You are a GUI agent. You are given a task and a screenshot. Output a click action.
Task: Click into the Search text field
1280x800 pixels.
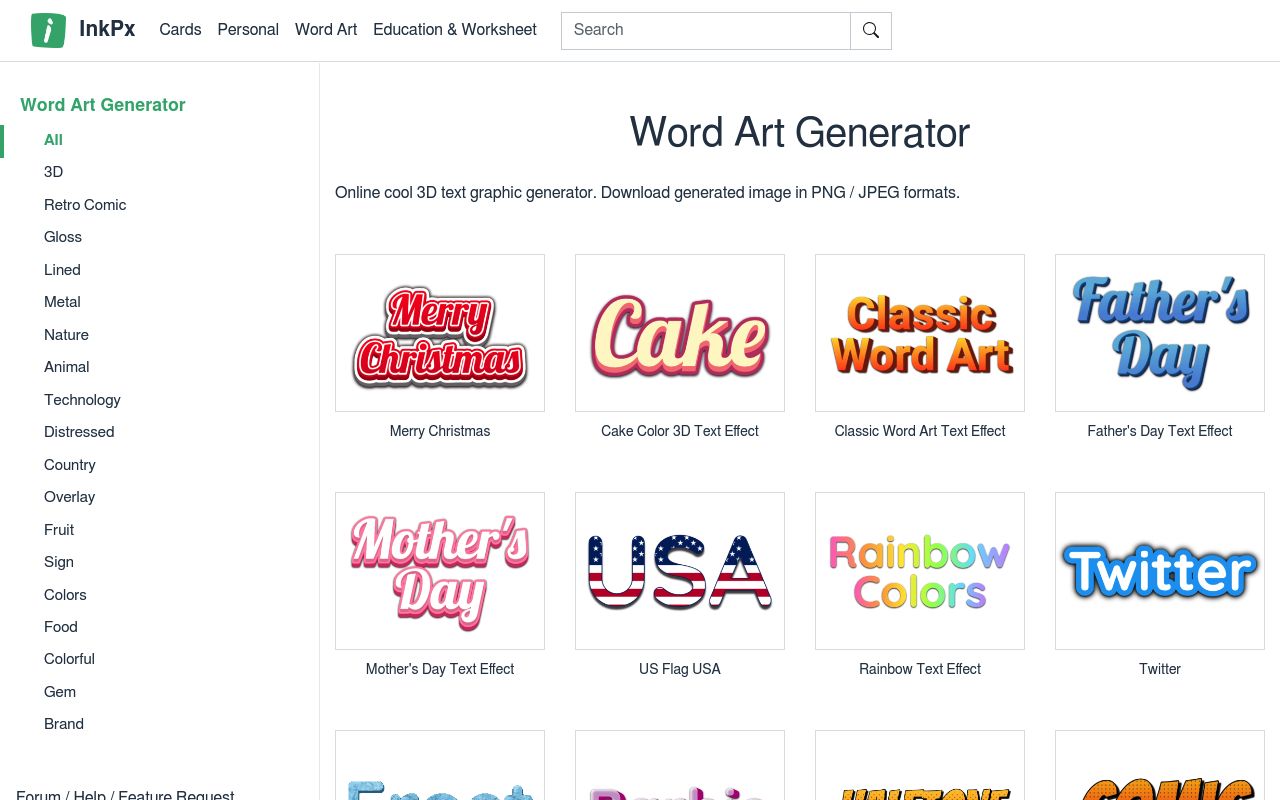tap(705, 30)
